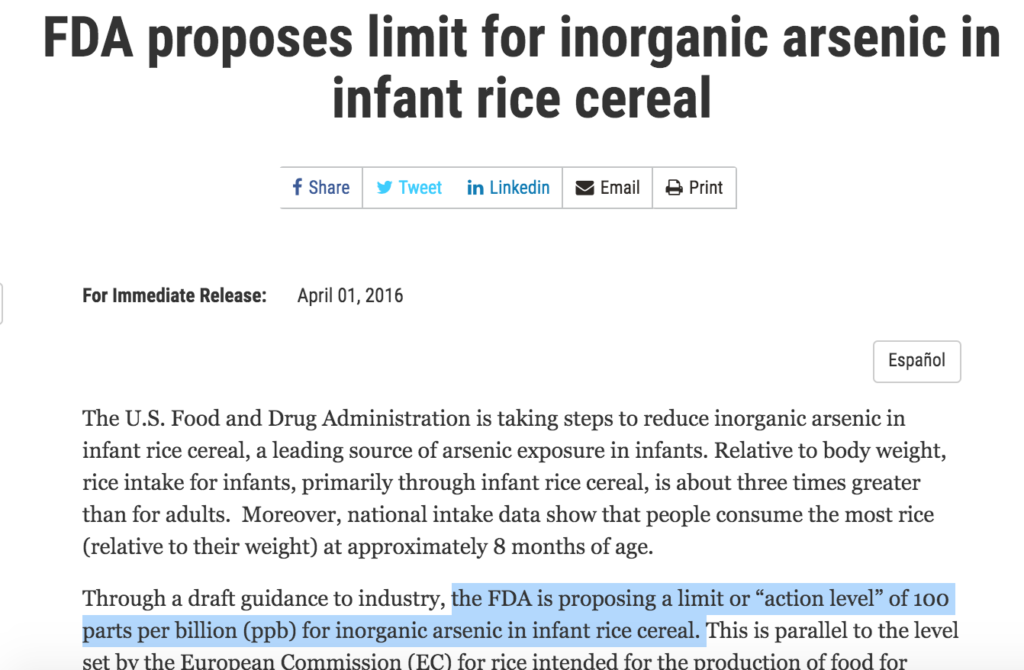Viewport: 1024px width, 670px height.
Task: Click the collapsed tab on the left edge
Action: click(1, 304)
